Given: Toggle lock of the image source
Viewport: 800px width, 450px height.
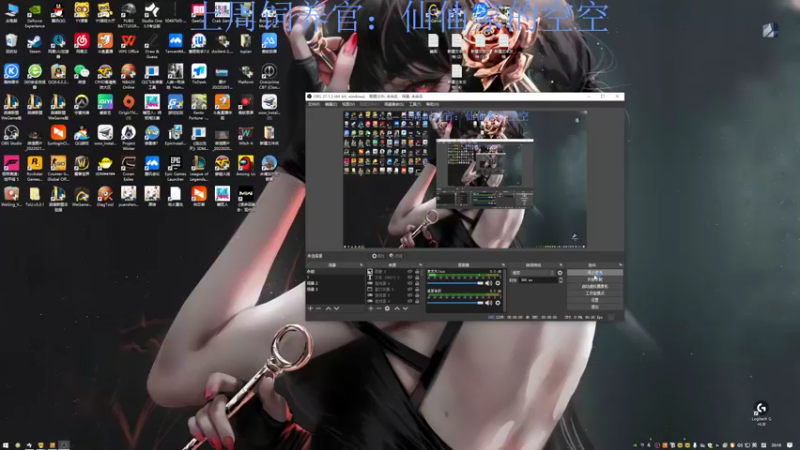Looking at the screenshot, I should point(417,271).
